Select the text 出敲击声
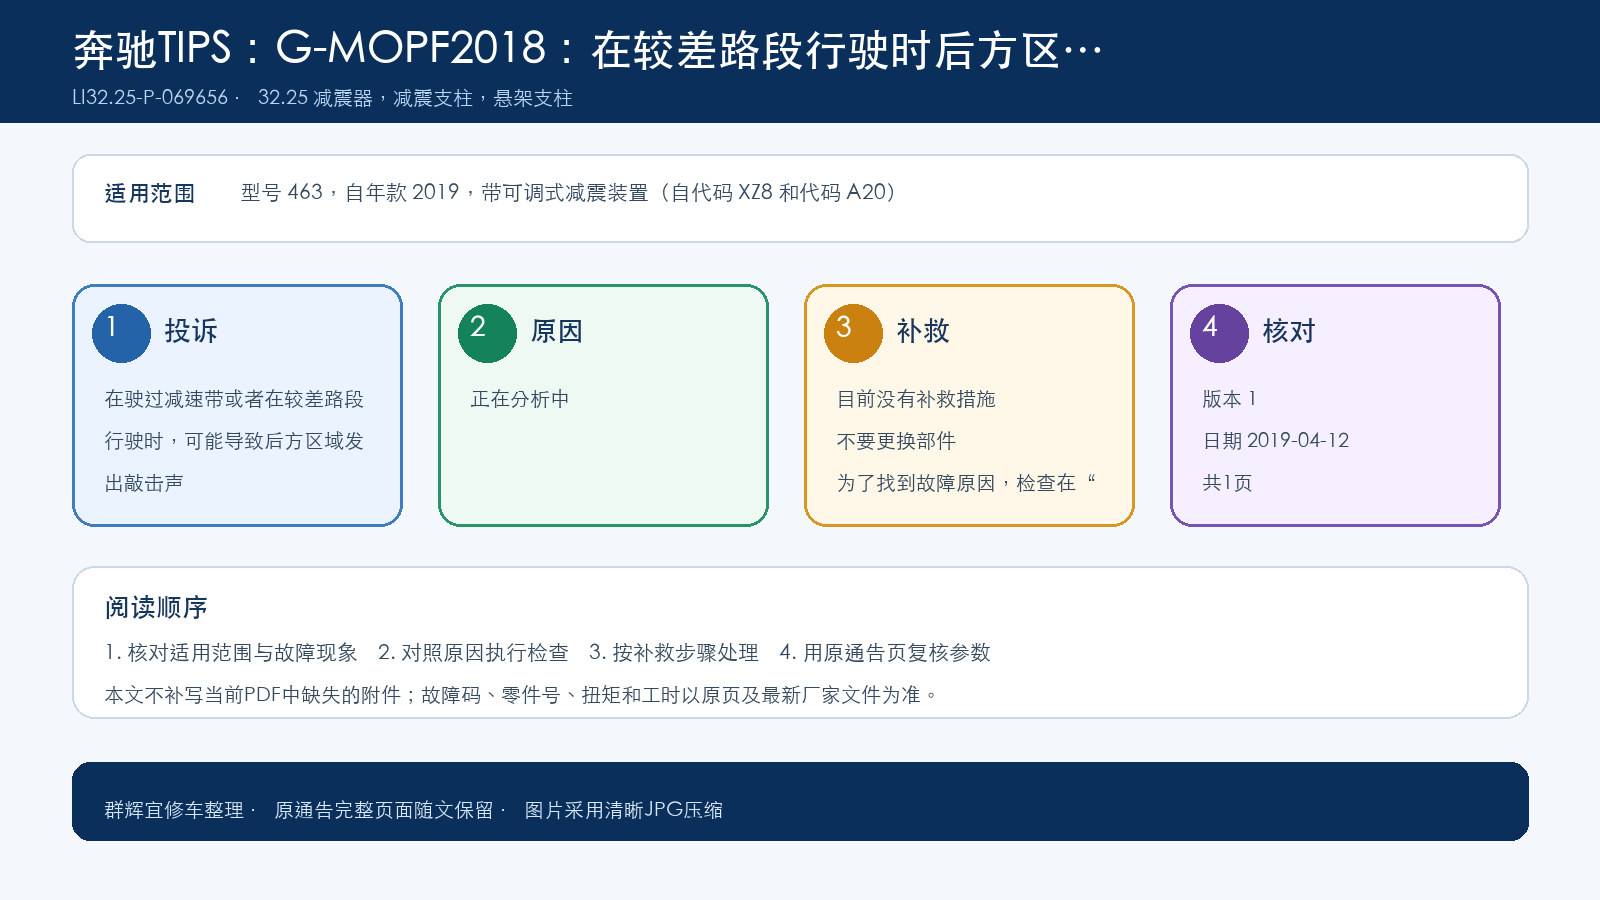The image size is (1600, 900). (144, 483)
